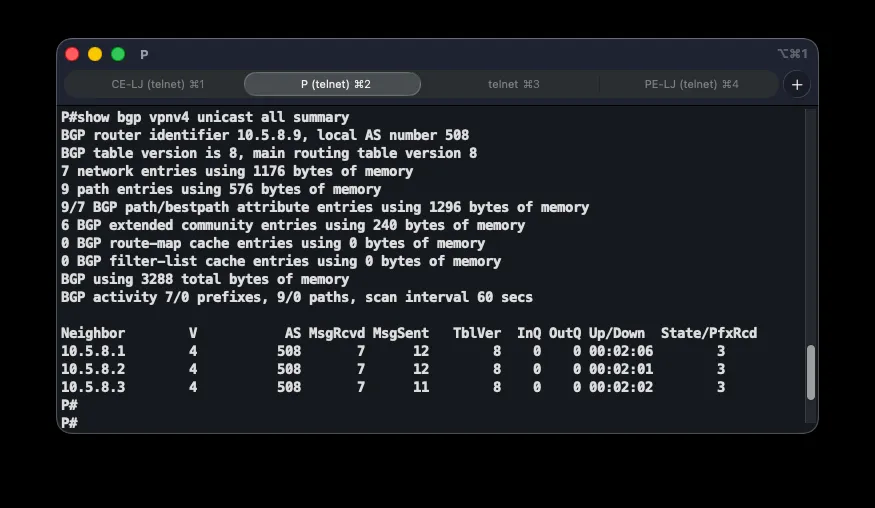875x508 pixels.
Task: Click uptime value 00:02:02
Action: click(x=621, y=387)
